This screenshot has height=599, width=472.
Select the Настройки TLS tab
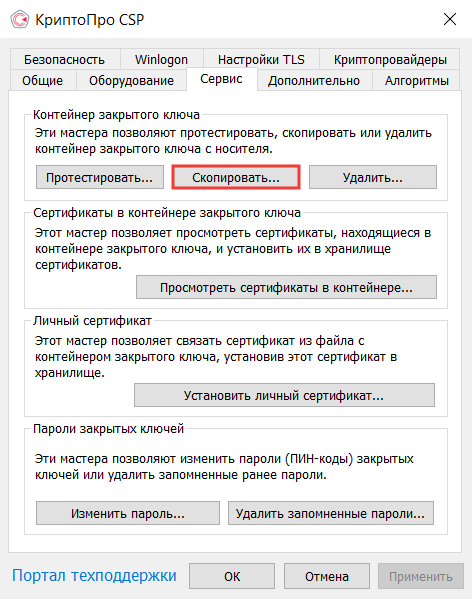click(261, 60)
